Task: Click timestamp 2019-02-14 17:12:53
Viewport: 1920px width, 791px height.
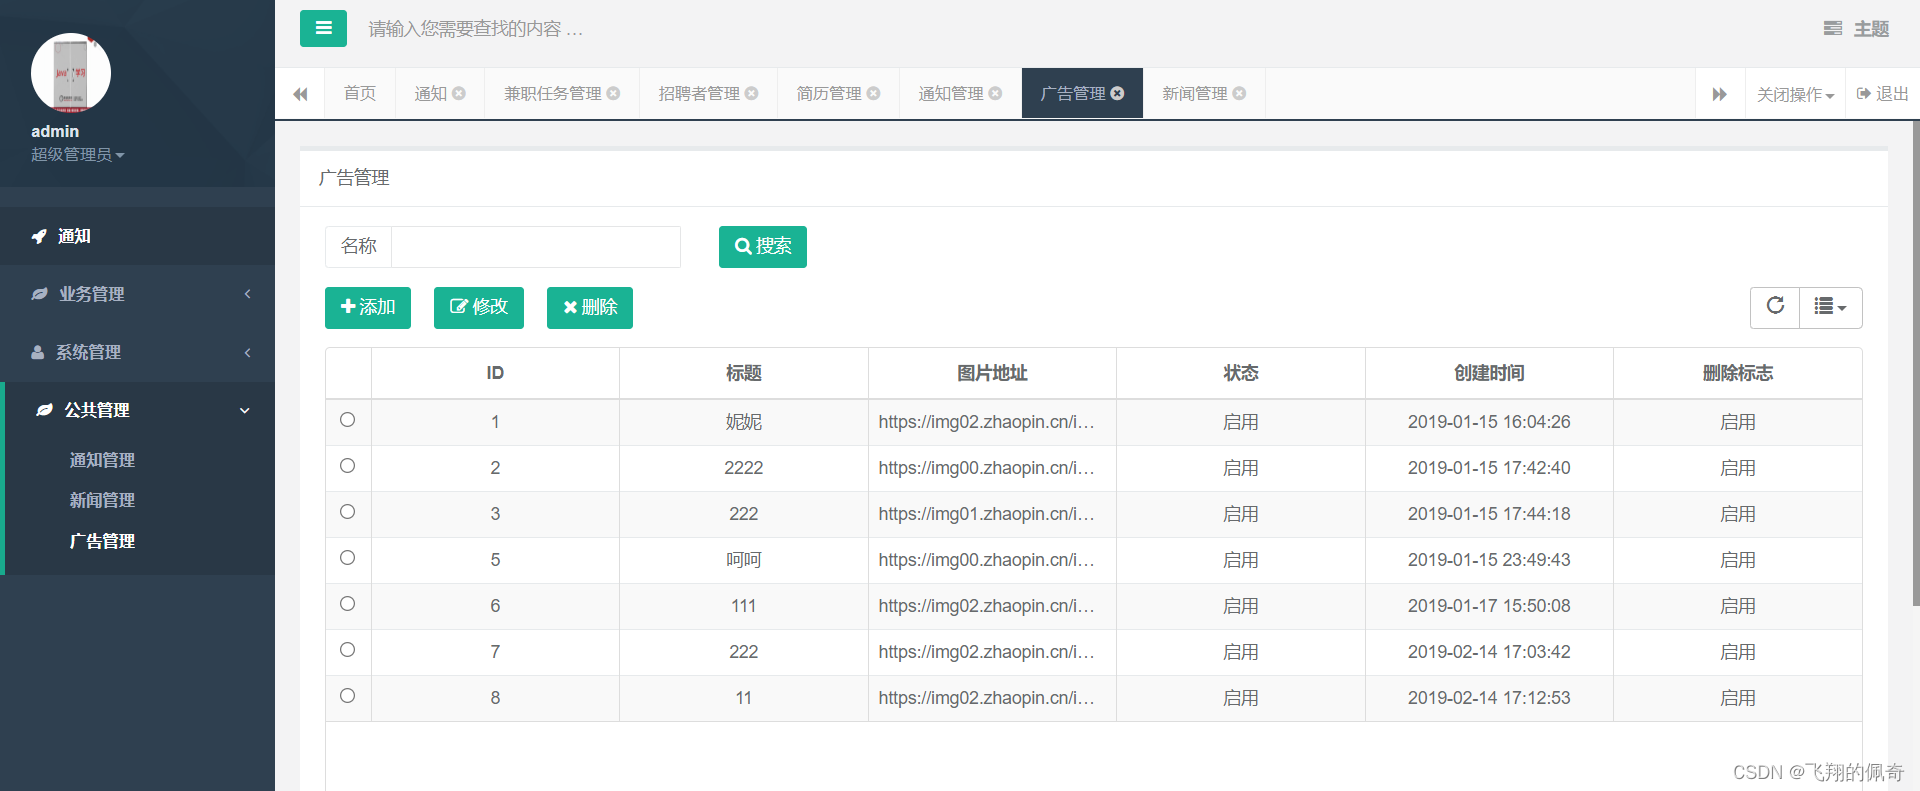Action: (x=1489, y=698)
